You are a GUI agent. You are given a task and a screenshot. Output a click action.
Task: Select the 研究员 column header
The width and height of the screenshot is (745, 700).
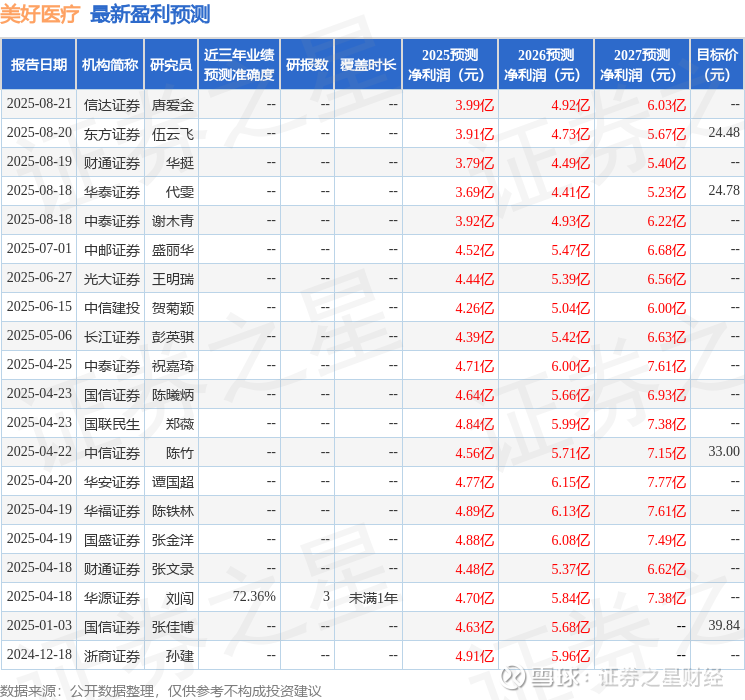coord(171,65)
